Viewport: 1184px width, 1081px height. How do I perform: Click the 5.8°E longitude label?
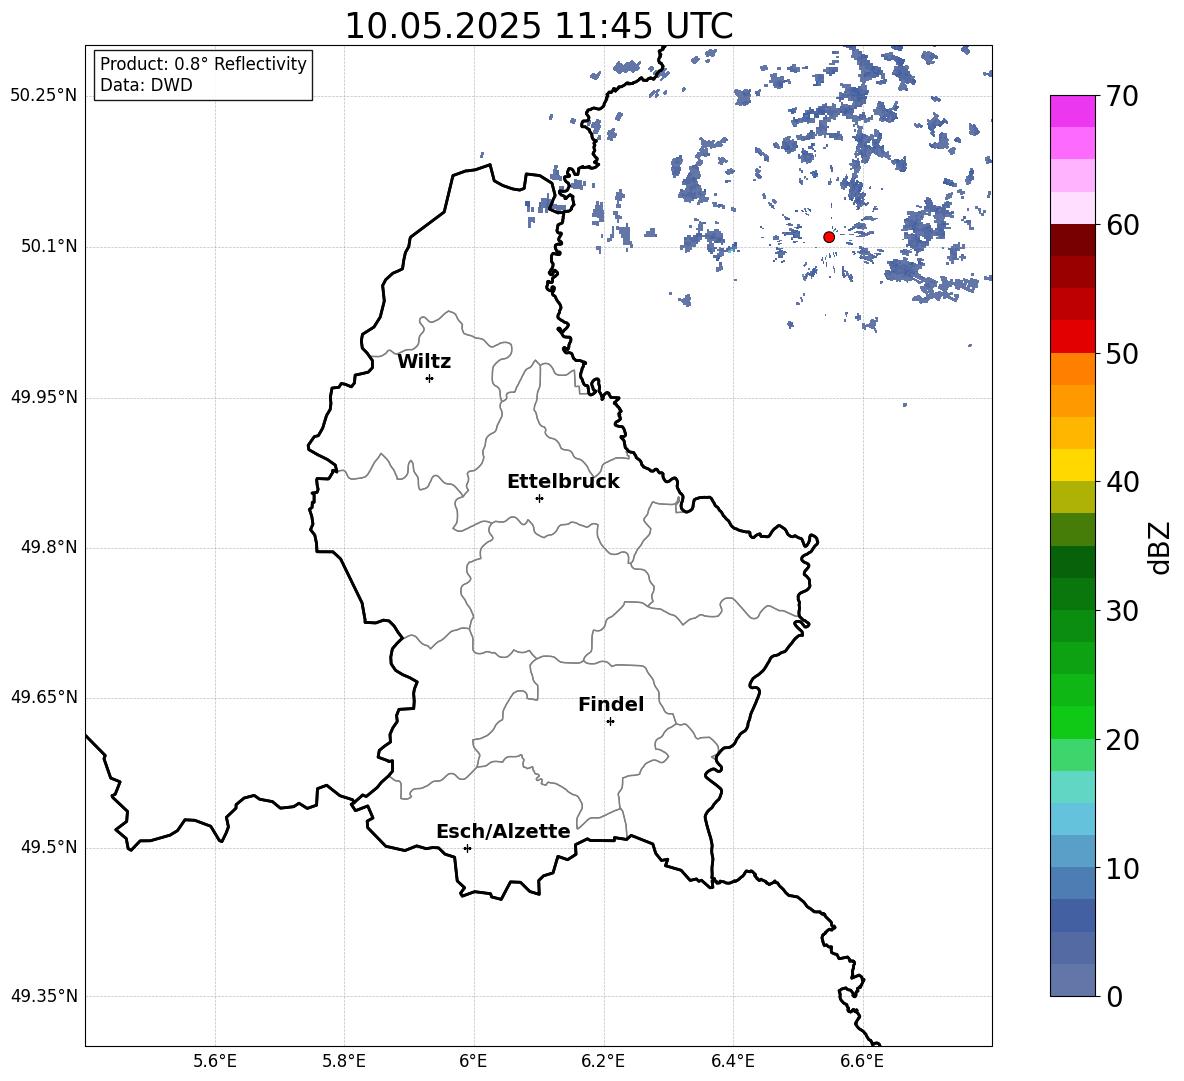point(344,1061)
